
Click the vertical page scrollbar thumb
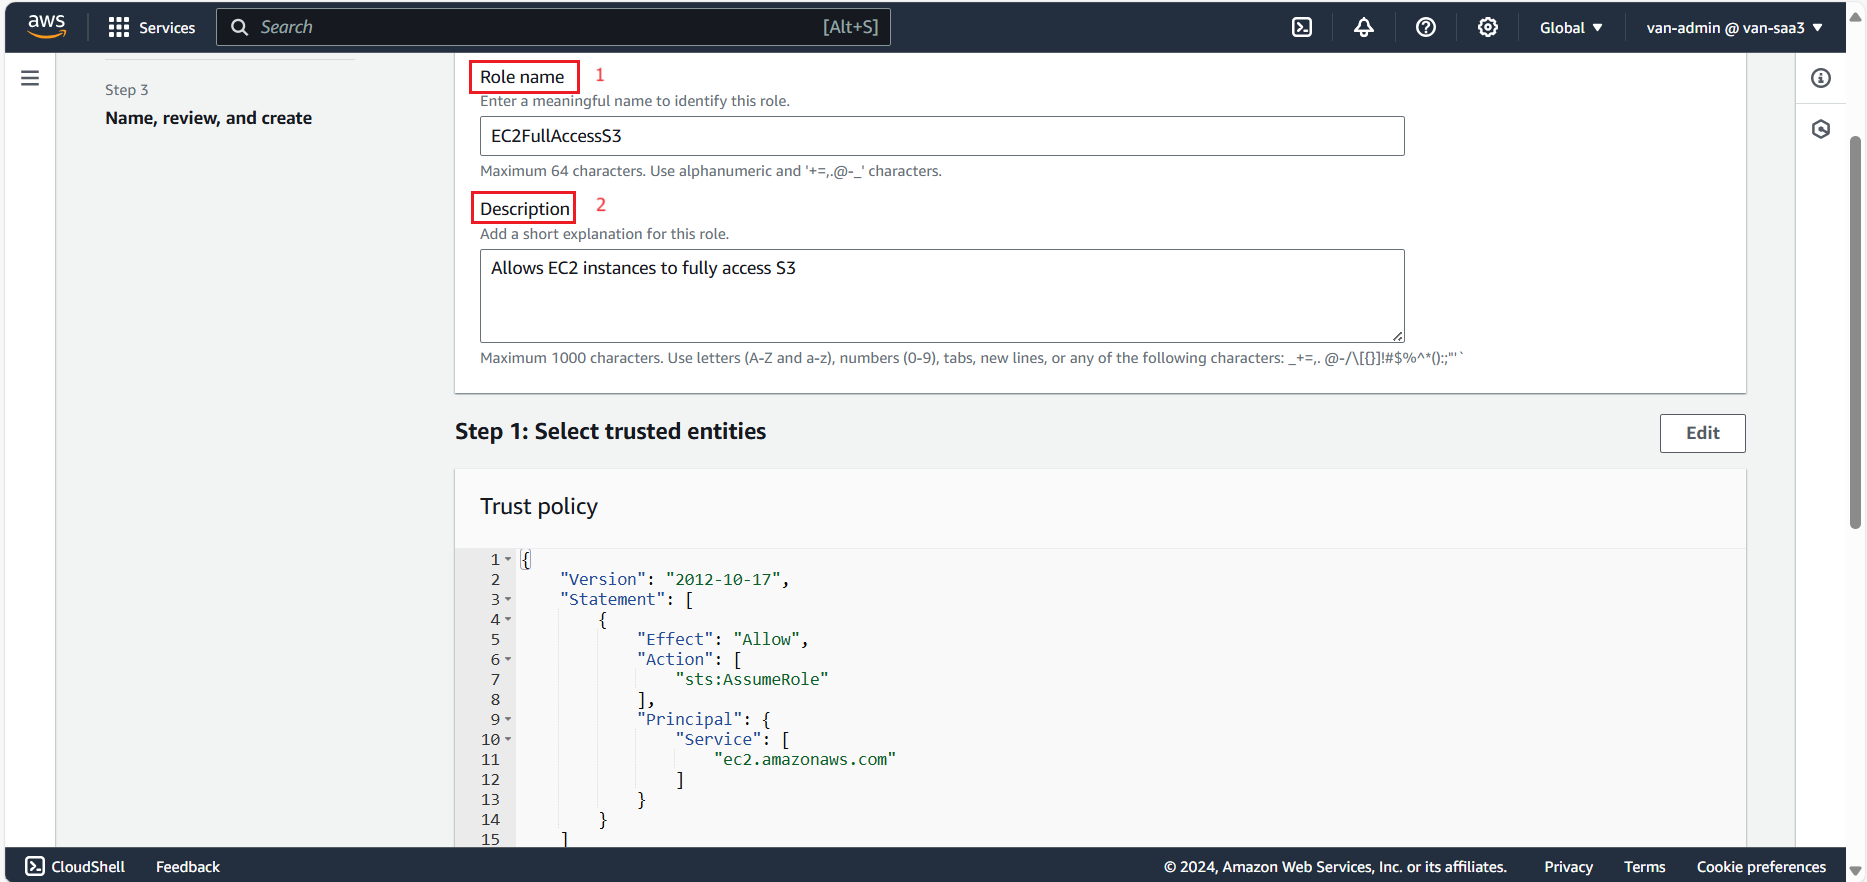pyautogui.click(x=1856, y=330)
